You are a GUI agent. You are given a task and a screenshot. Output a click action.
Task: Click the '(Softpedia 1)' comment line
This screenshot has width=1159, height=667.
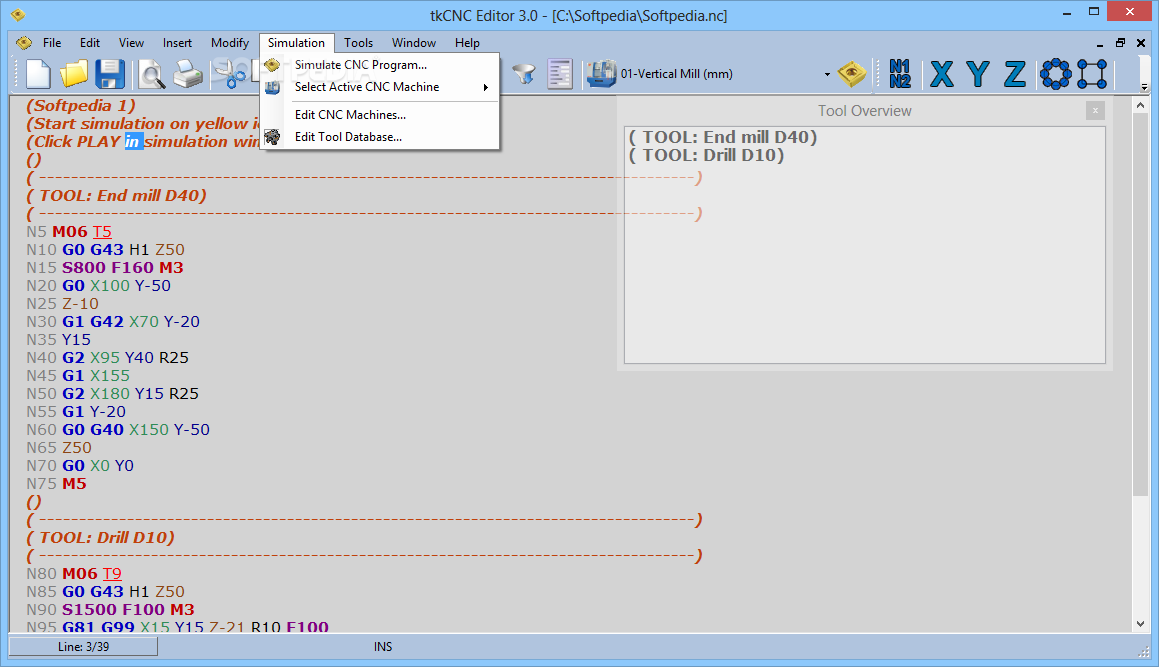click(x=81, y=106)
